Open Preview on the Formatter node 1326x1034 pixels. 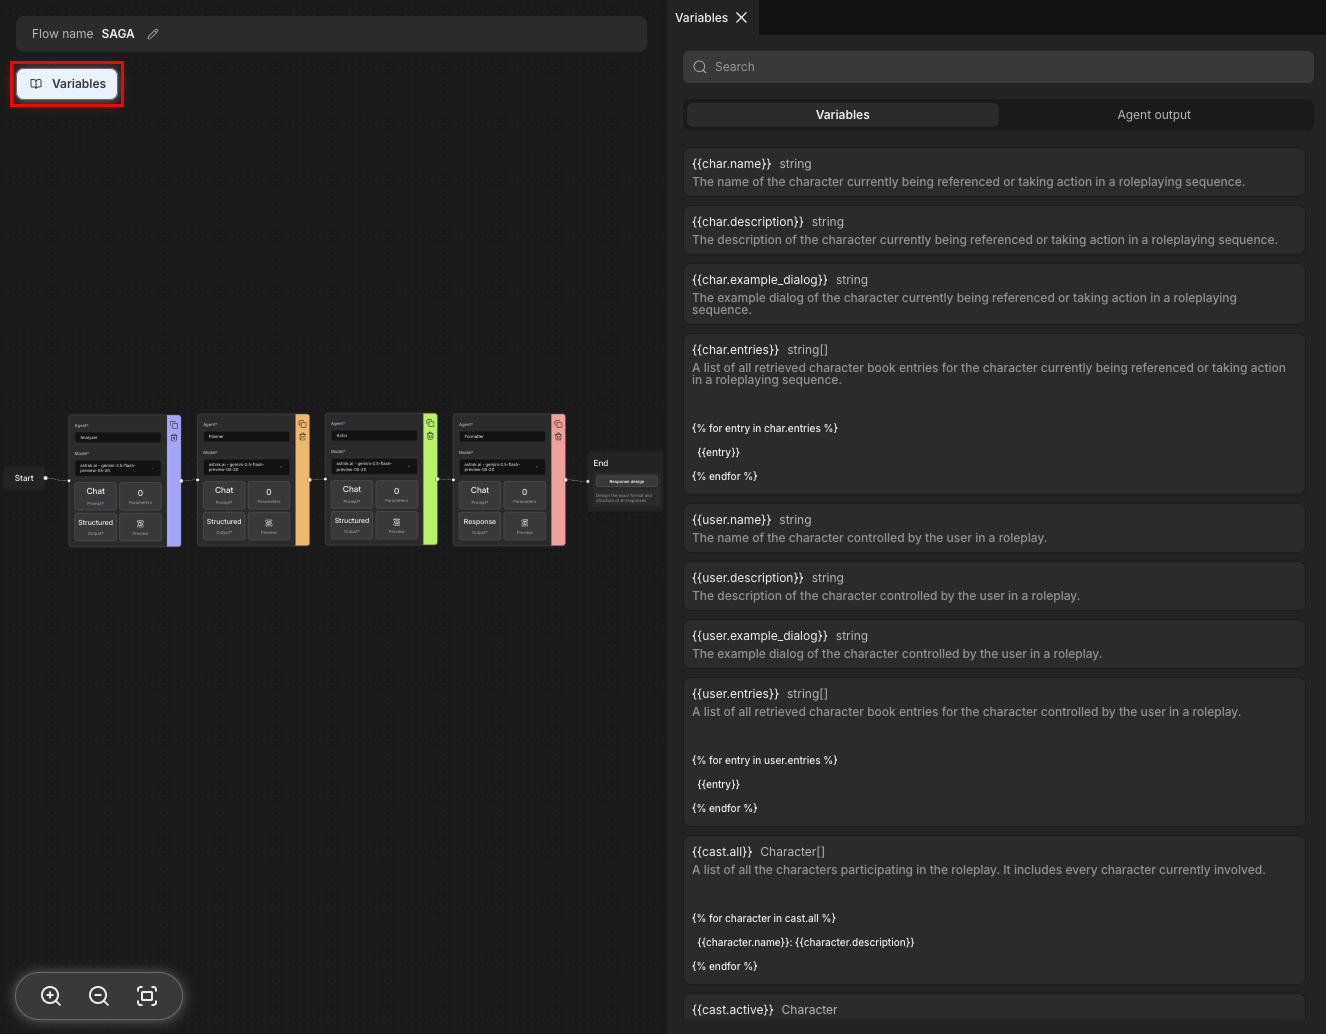tap(525, 526)
